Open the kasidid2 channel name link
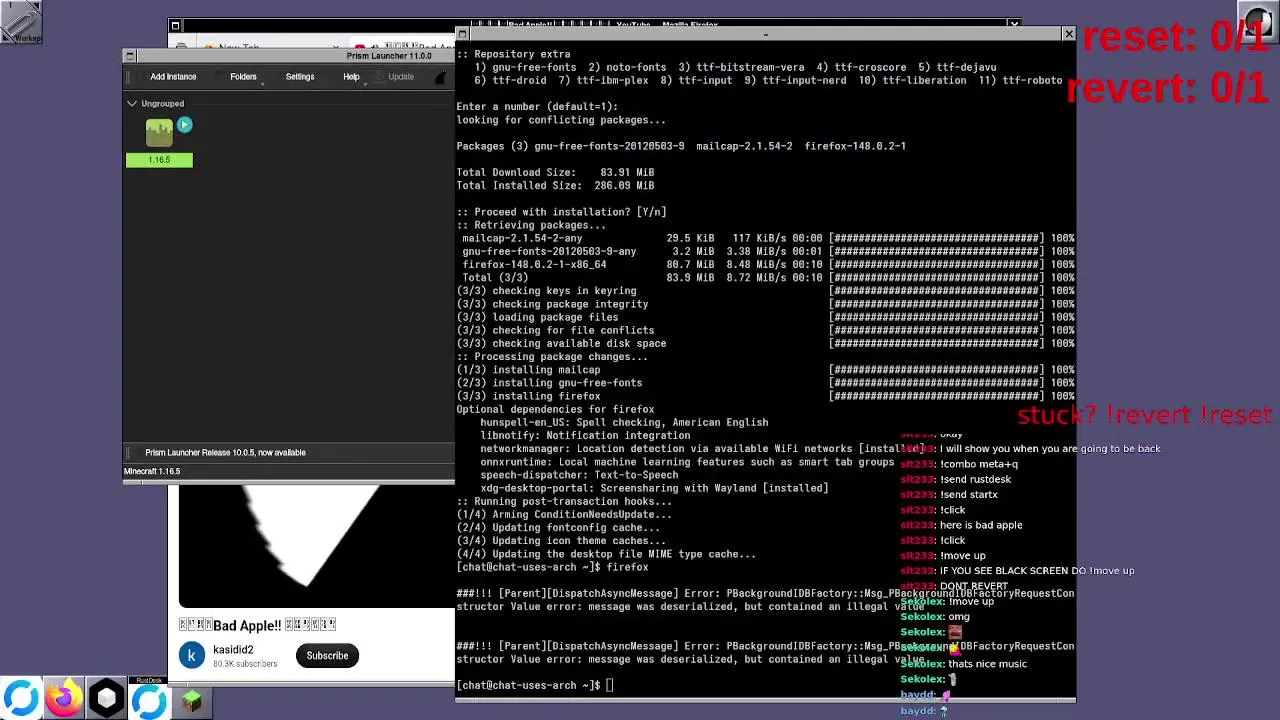The width and height of the screenshot is (1280, 720). (233, 649)
